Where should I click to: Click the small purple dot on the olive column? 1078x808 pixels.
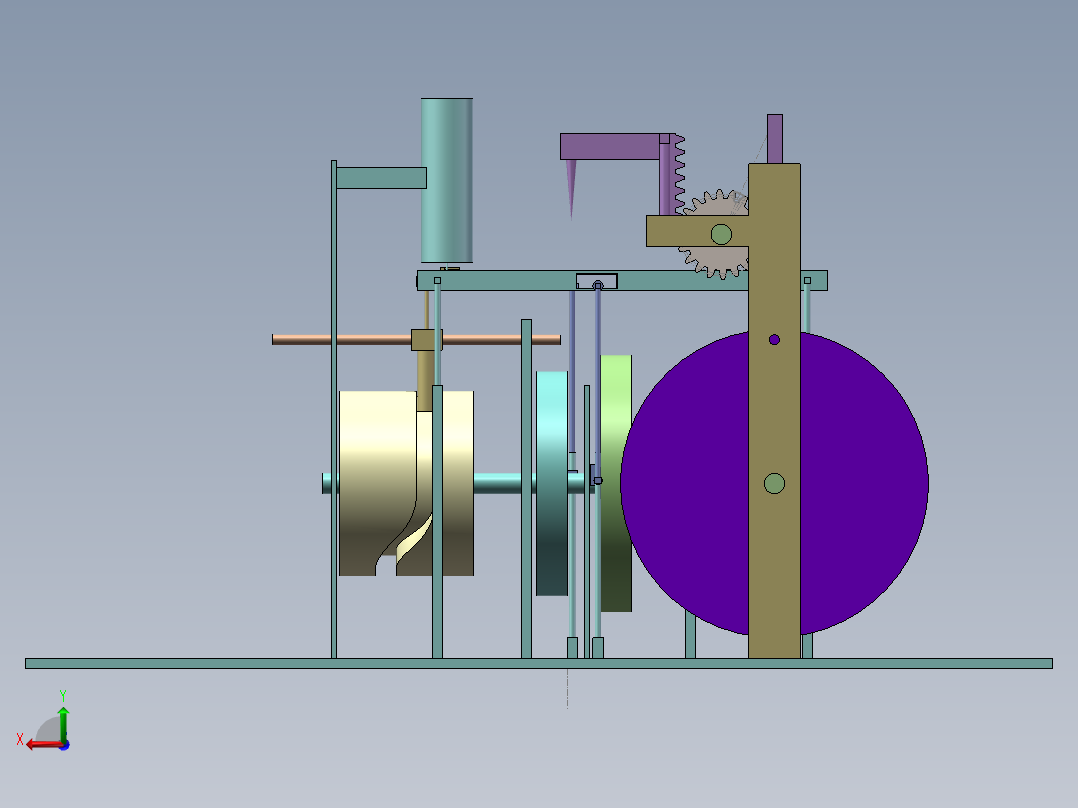click(x=774, y=340)
